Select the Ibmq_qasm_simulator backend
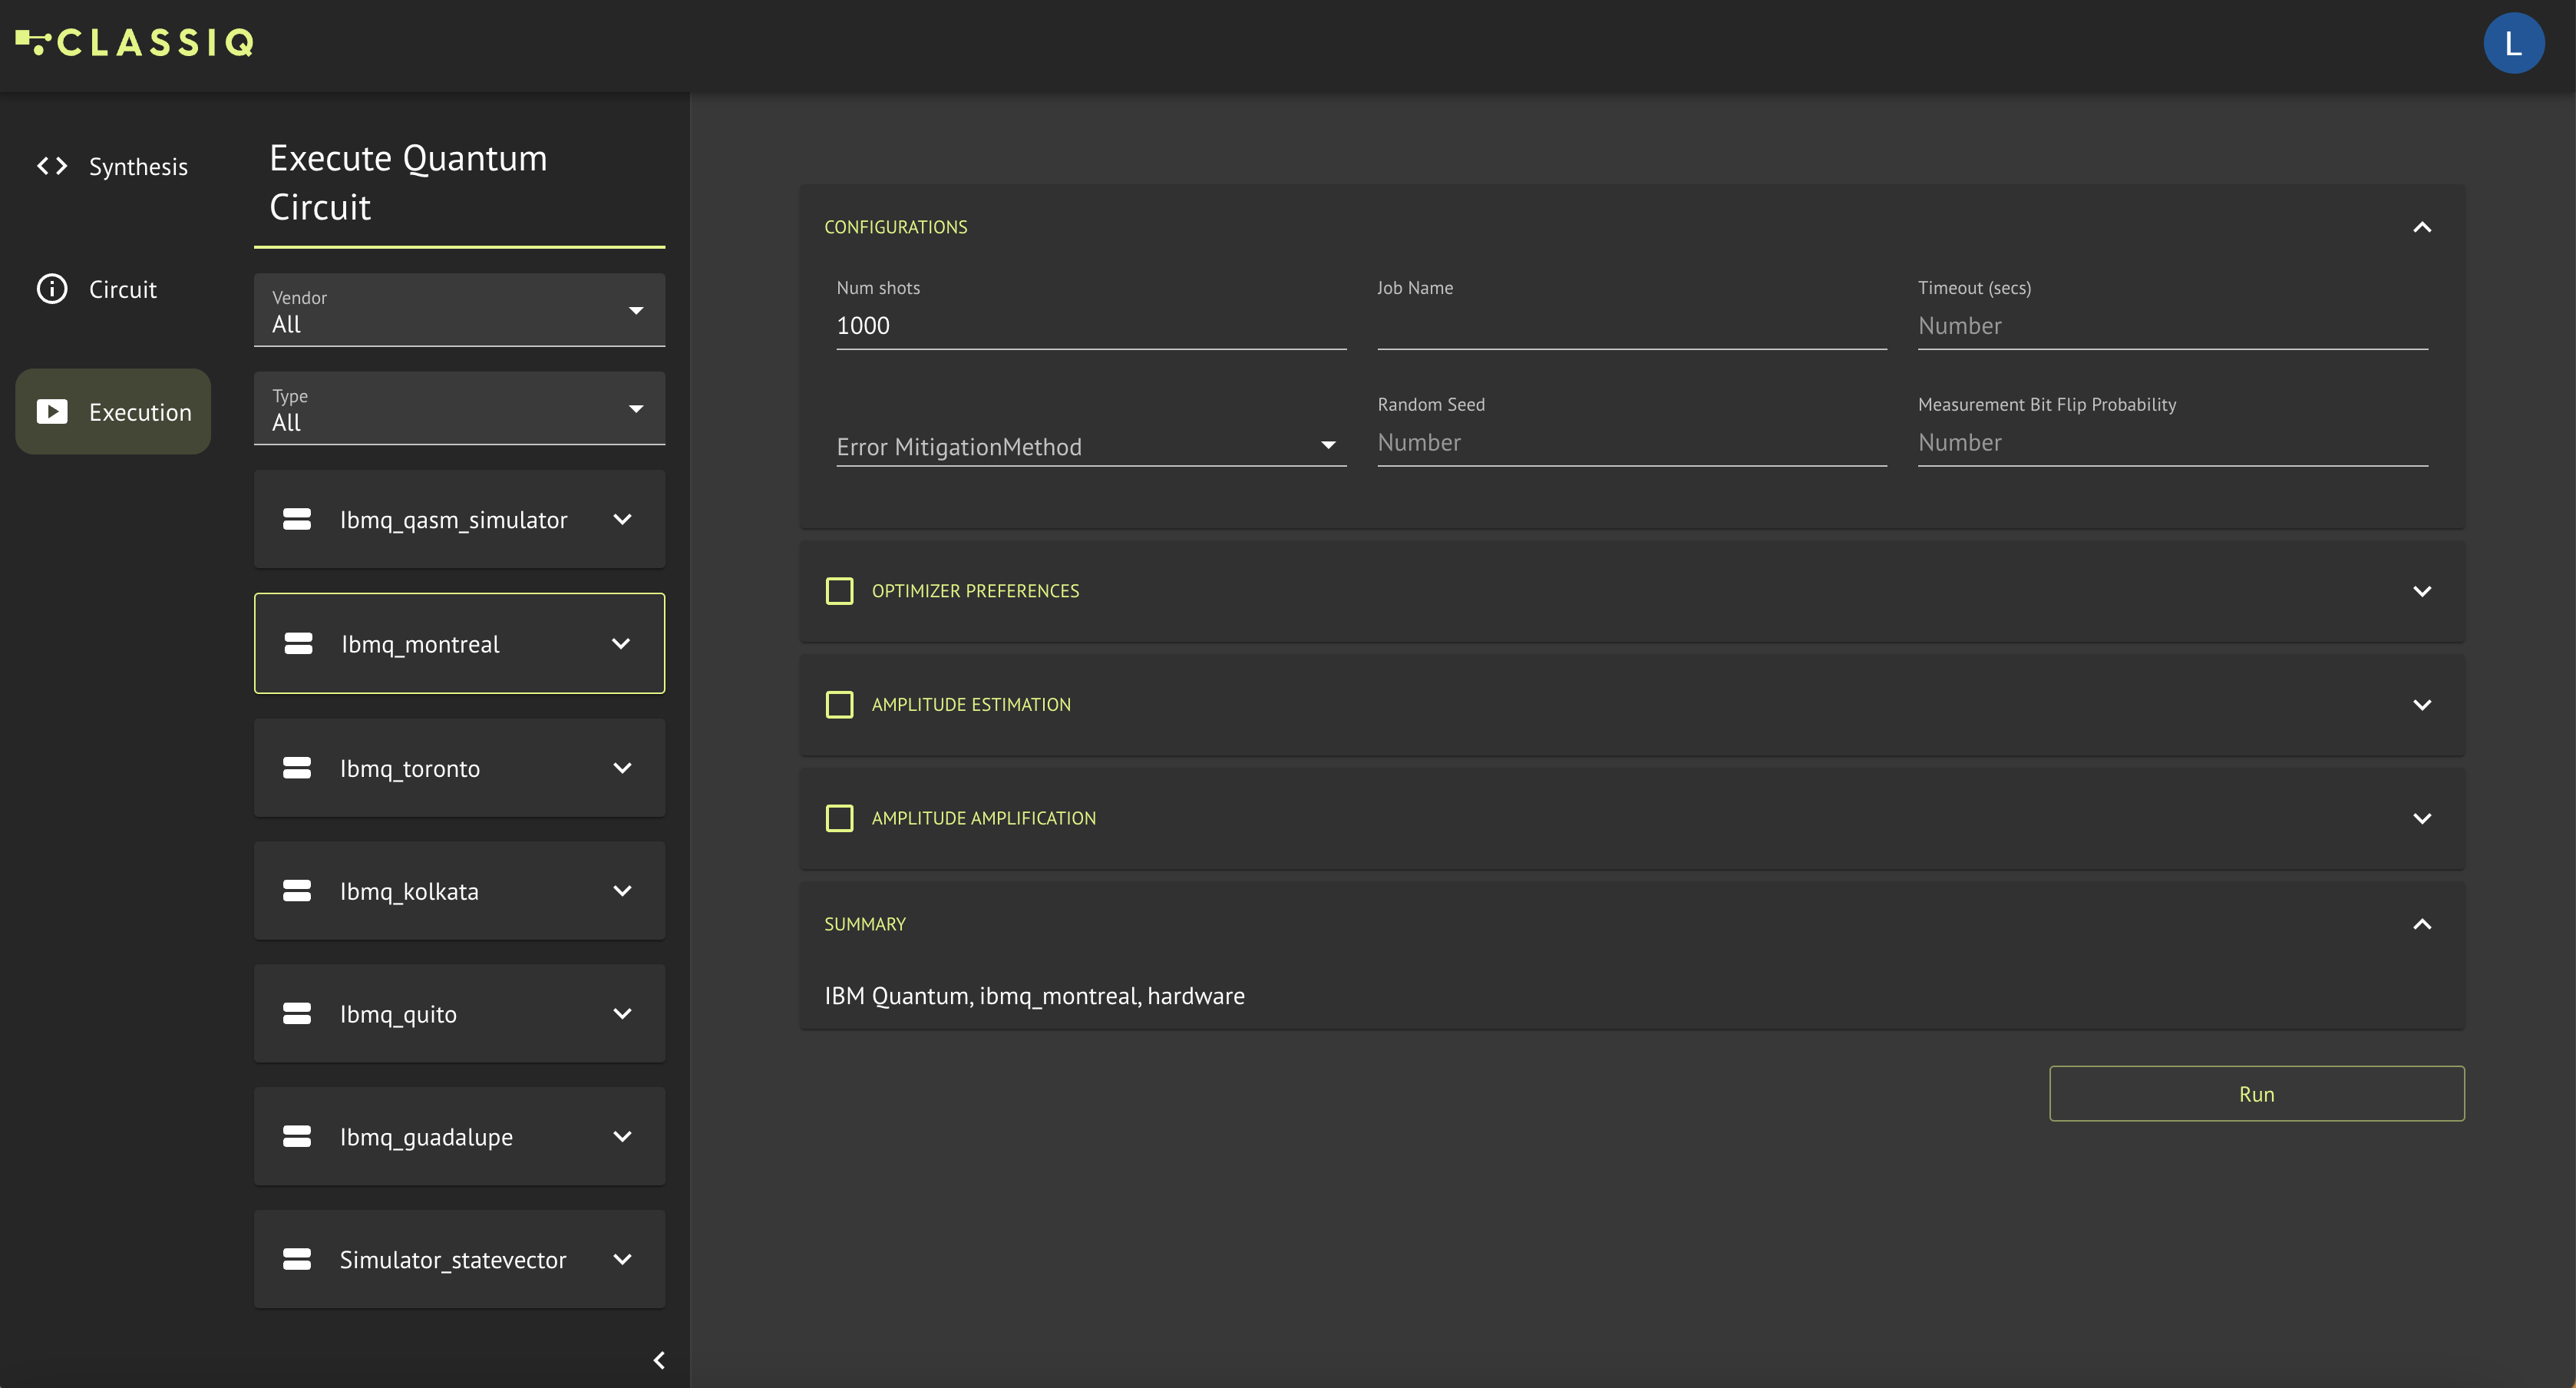Screen dimensions: 2576x1388 coord(459,519)
